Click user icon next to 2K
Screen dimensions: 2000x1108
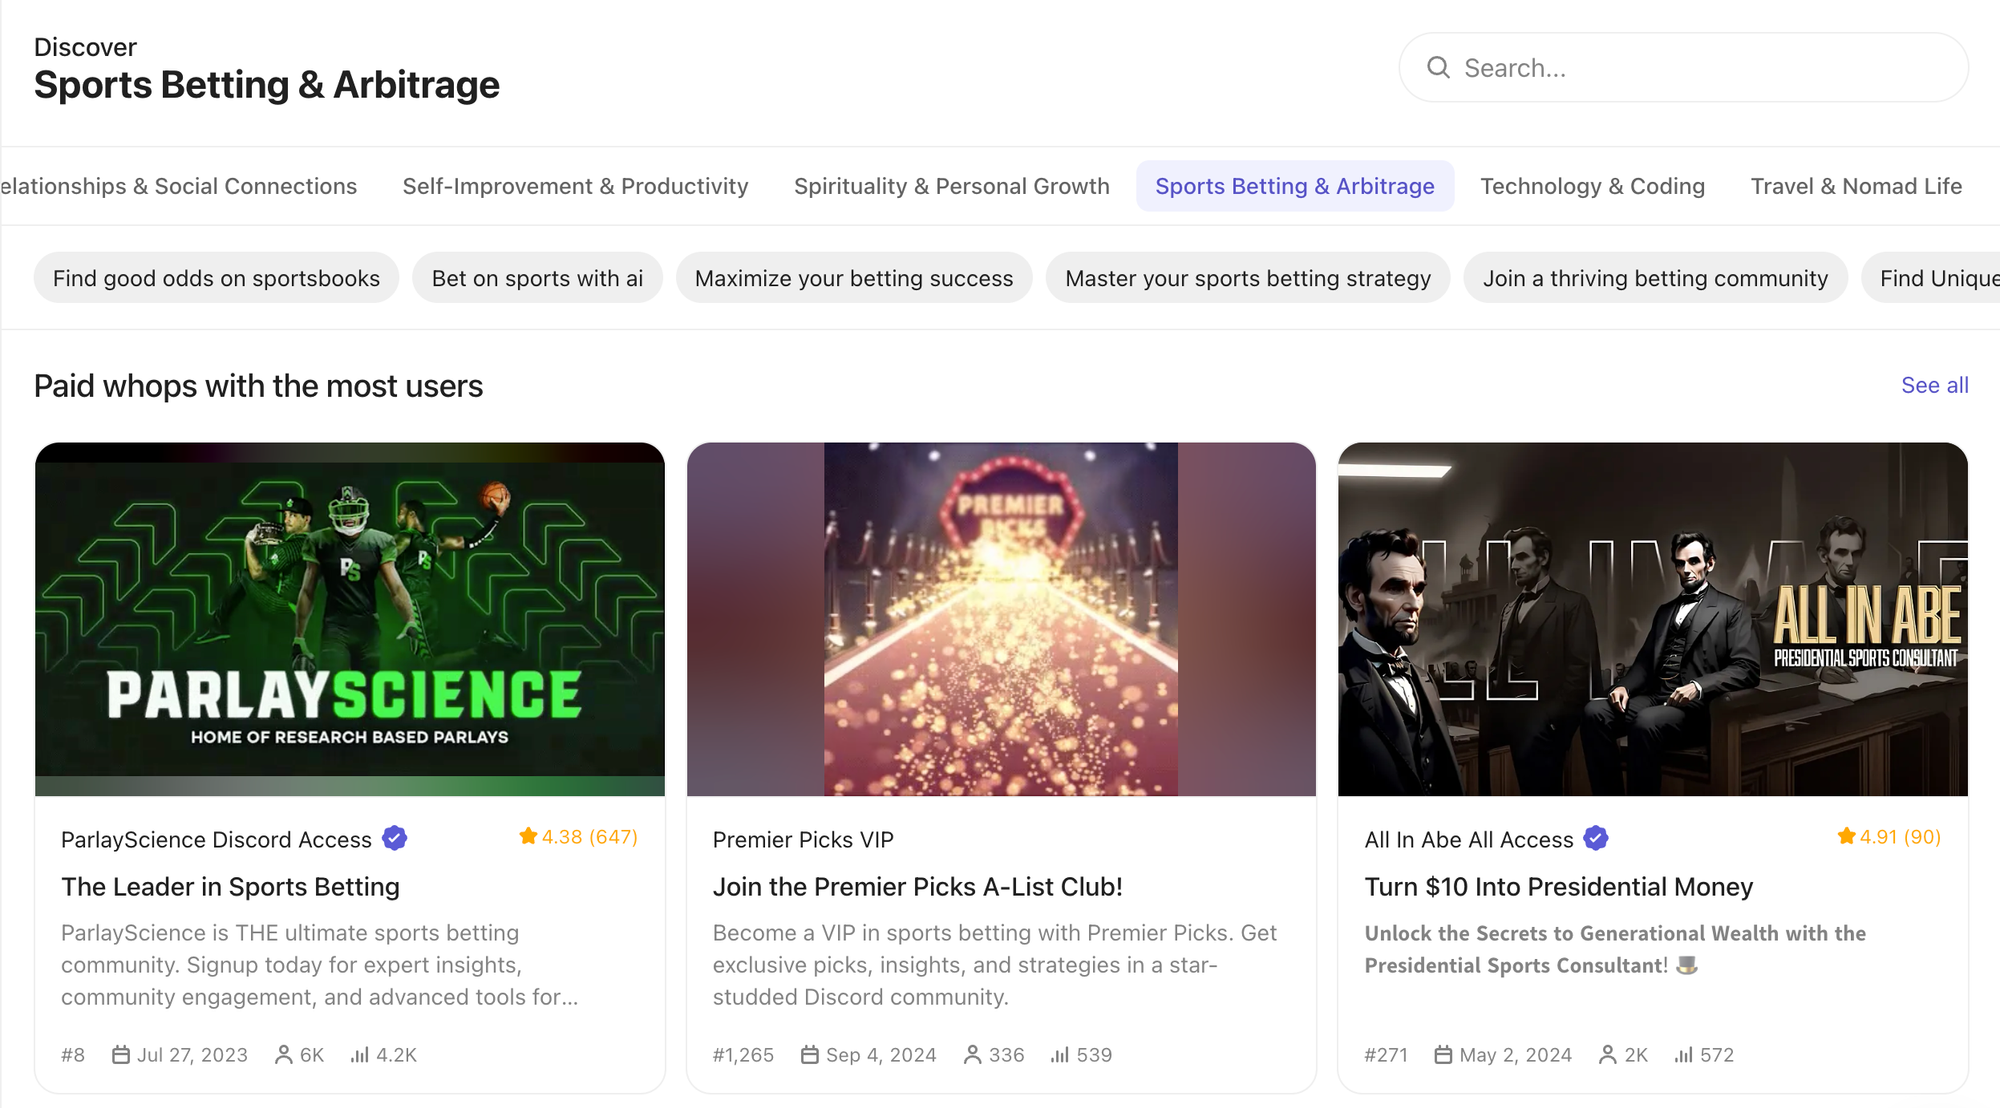[x=1607, y=1054]
